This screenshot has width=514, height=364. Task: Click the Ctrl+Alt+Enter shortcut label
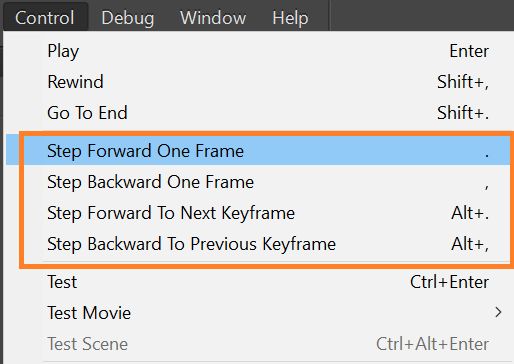pyautogui.click(x=433, y=344)
